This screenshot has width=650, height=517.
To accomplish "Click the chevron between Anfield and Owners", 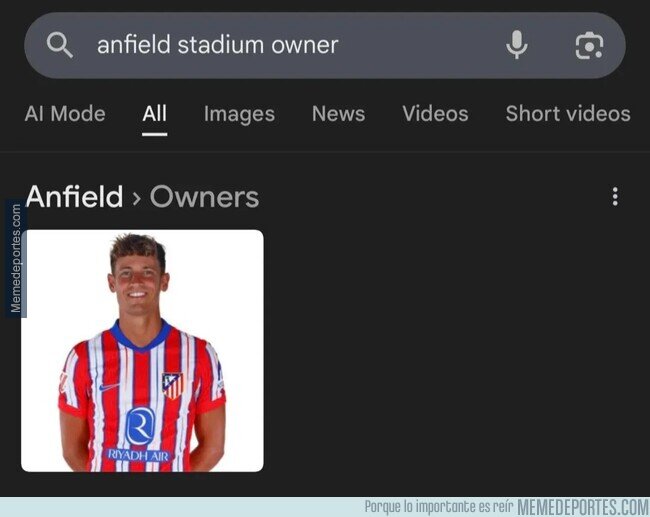I will (136, 198).
